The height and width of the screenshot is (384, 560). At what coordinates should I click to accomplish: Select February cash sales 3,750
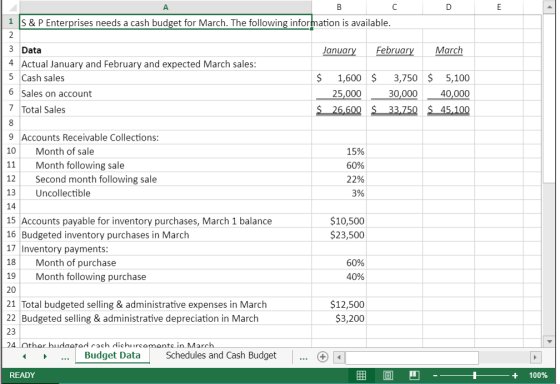[x=394, y=78]
